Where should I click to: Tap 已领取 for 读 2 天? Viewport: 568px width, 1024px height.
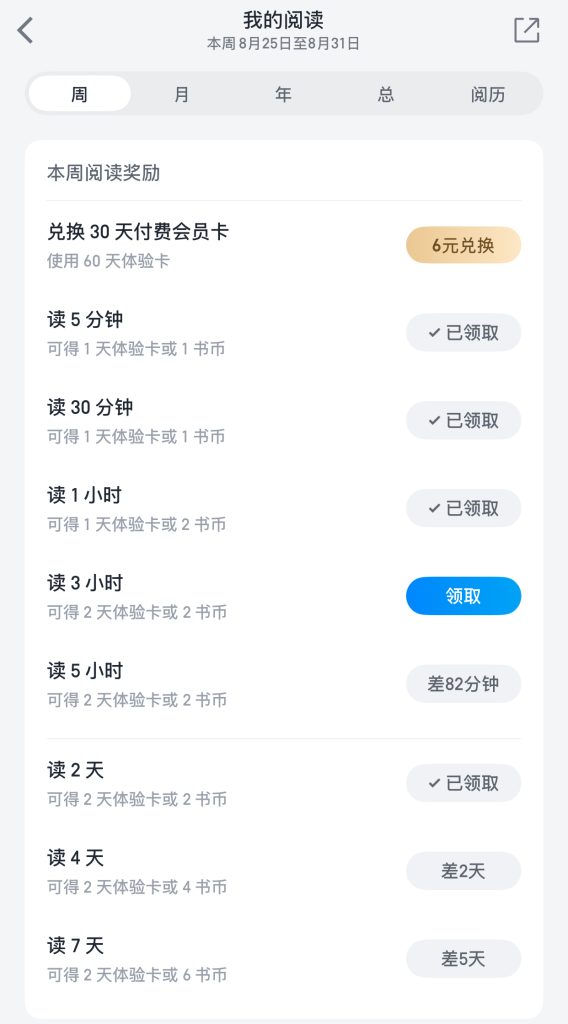pos(464,783)
